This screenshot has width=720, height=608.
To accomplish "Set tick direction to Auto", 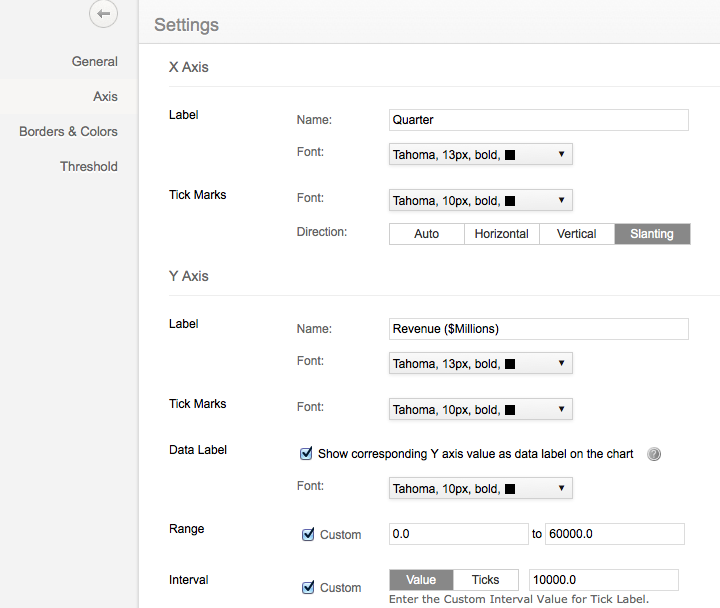I will point(427,234).
